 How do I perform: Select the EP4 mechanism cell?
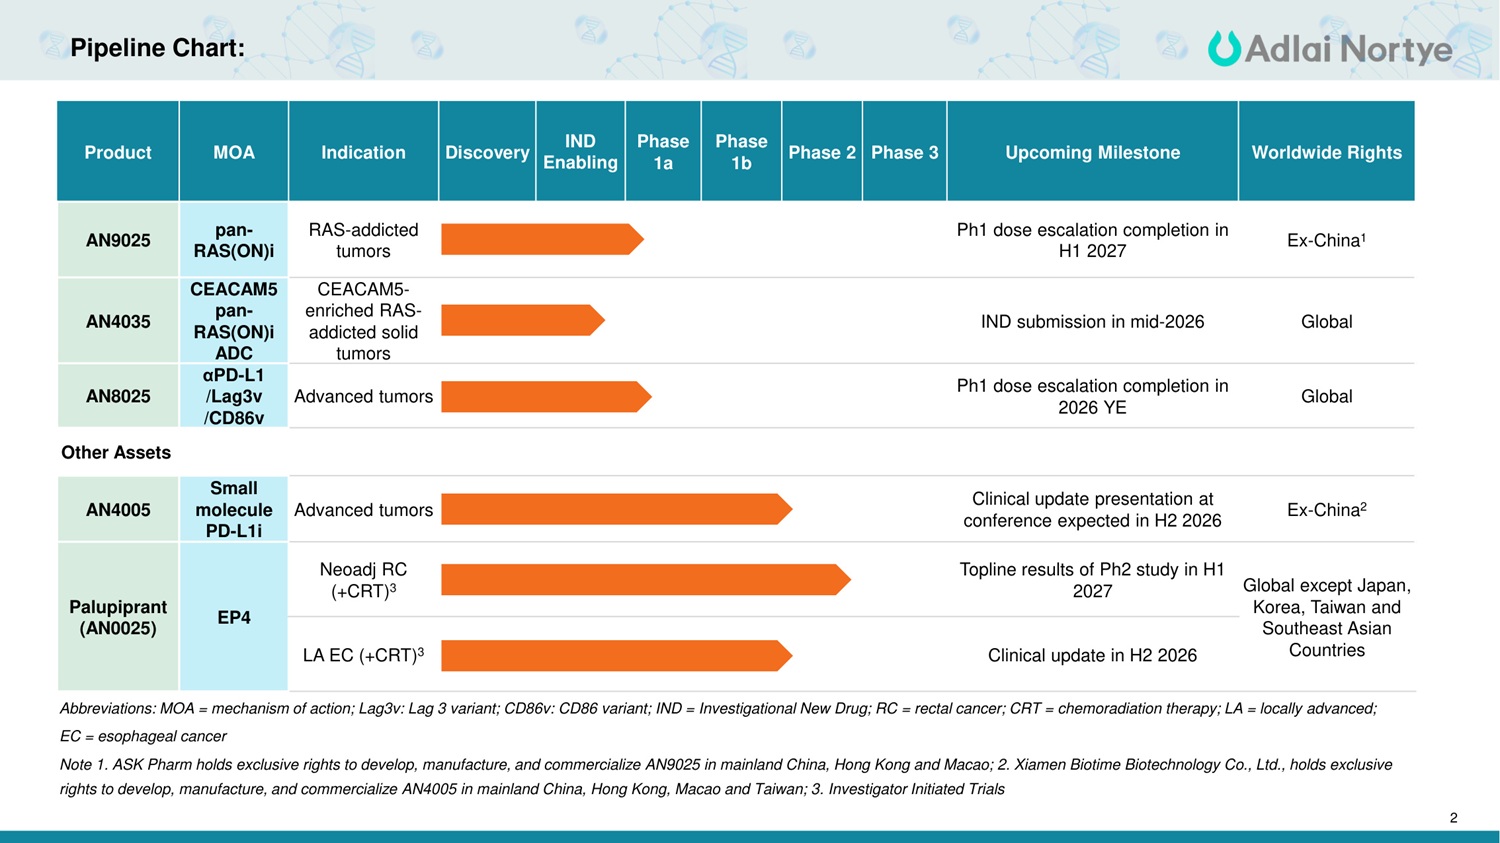234,617
